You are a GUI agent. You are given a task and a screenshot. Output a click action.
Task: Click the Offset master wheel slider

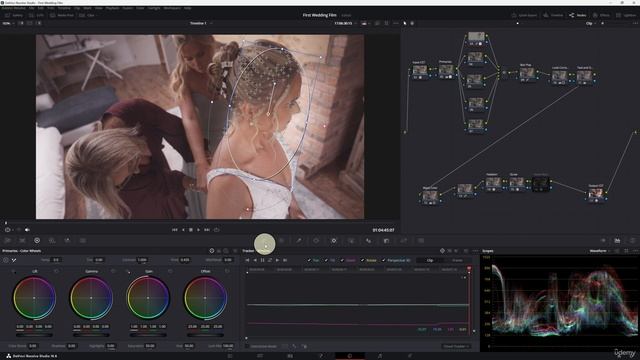[x=205, y=335]
